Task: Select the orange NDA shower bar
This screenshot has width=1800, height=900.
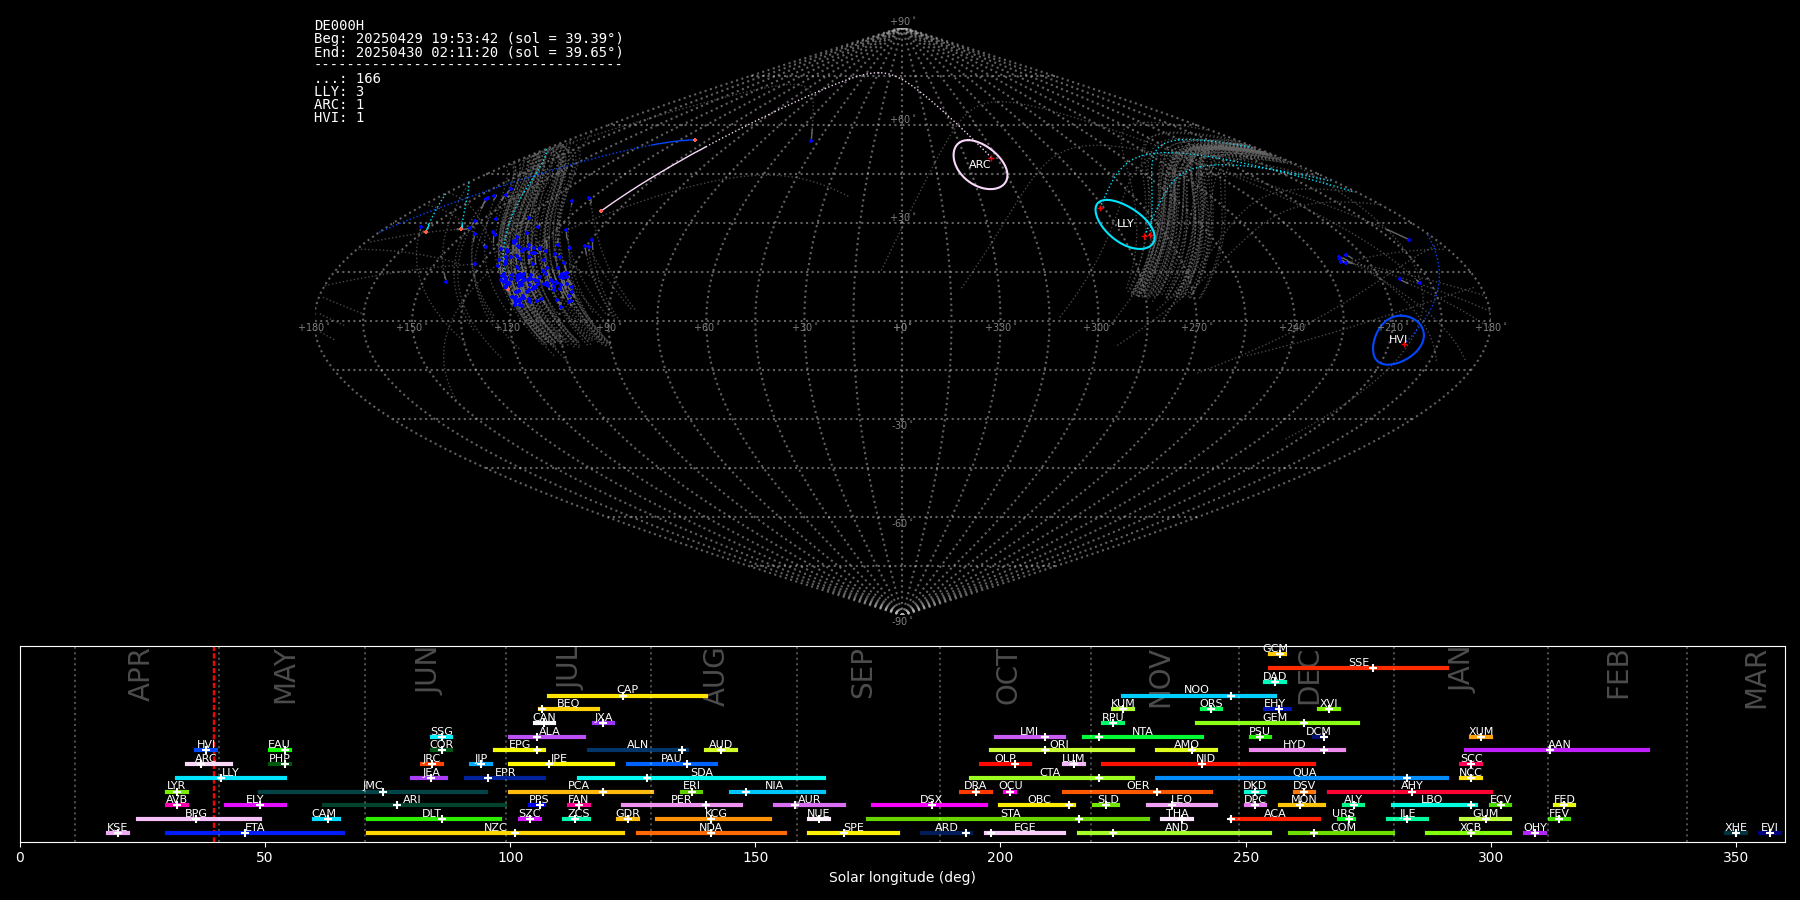Action: 711,833
